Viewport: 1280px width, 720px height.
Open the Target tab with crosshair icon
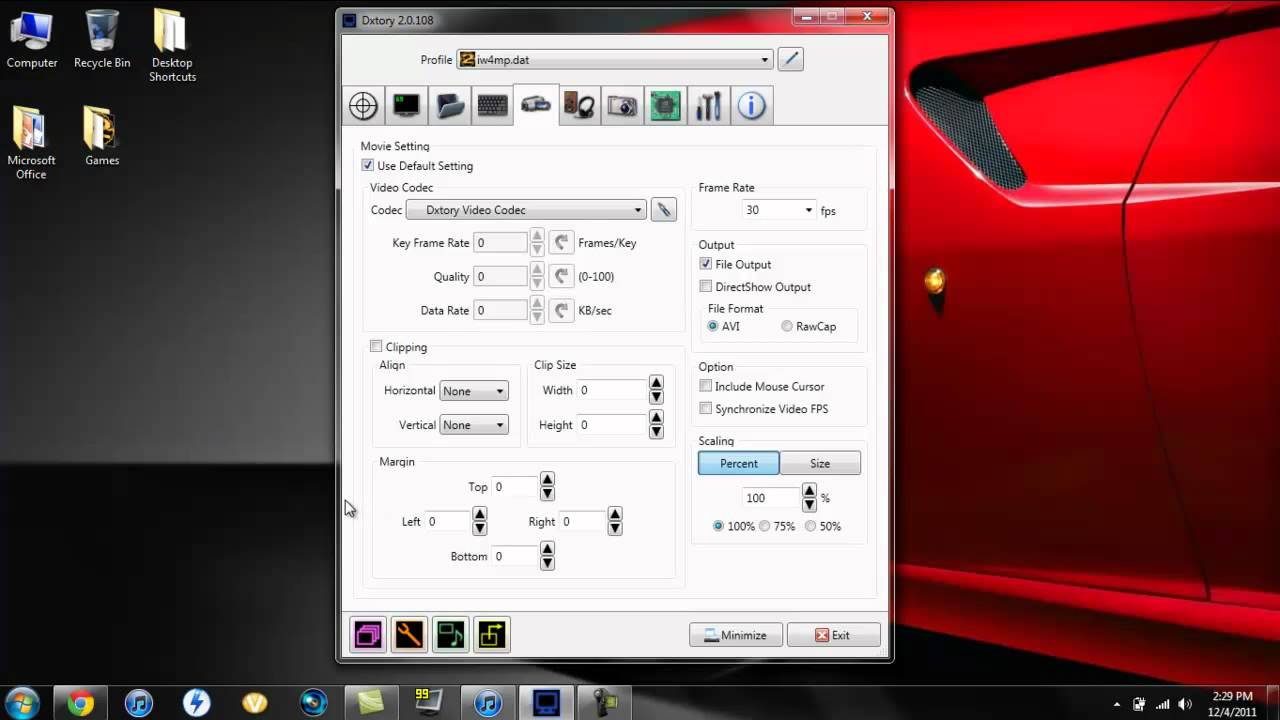pyautogui.click(x=363, y=105)
